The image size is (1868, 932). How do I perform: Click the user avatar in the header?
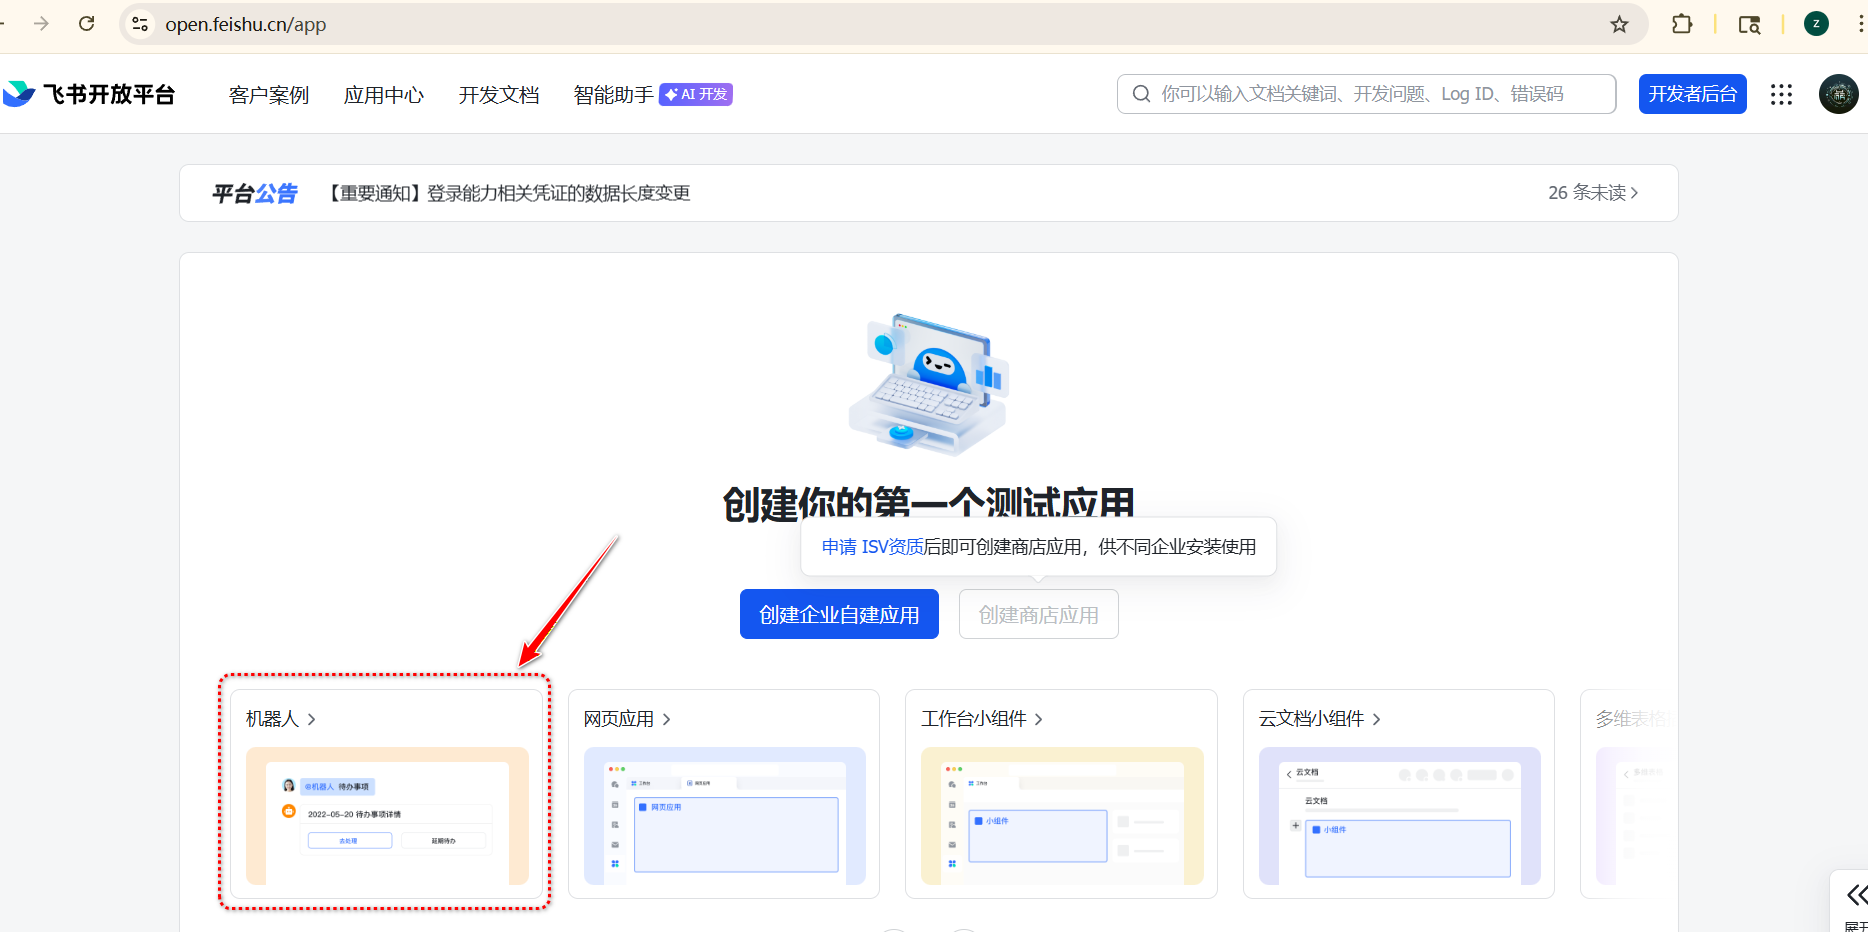[x=1838, y=94]
